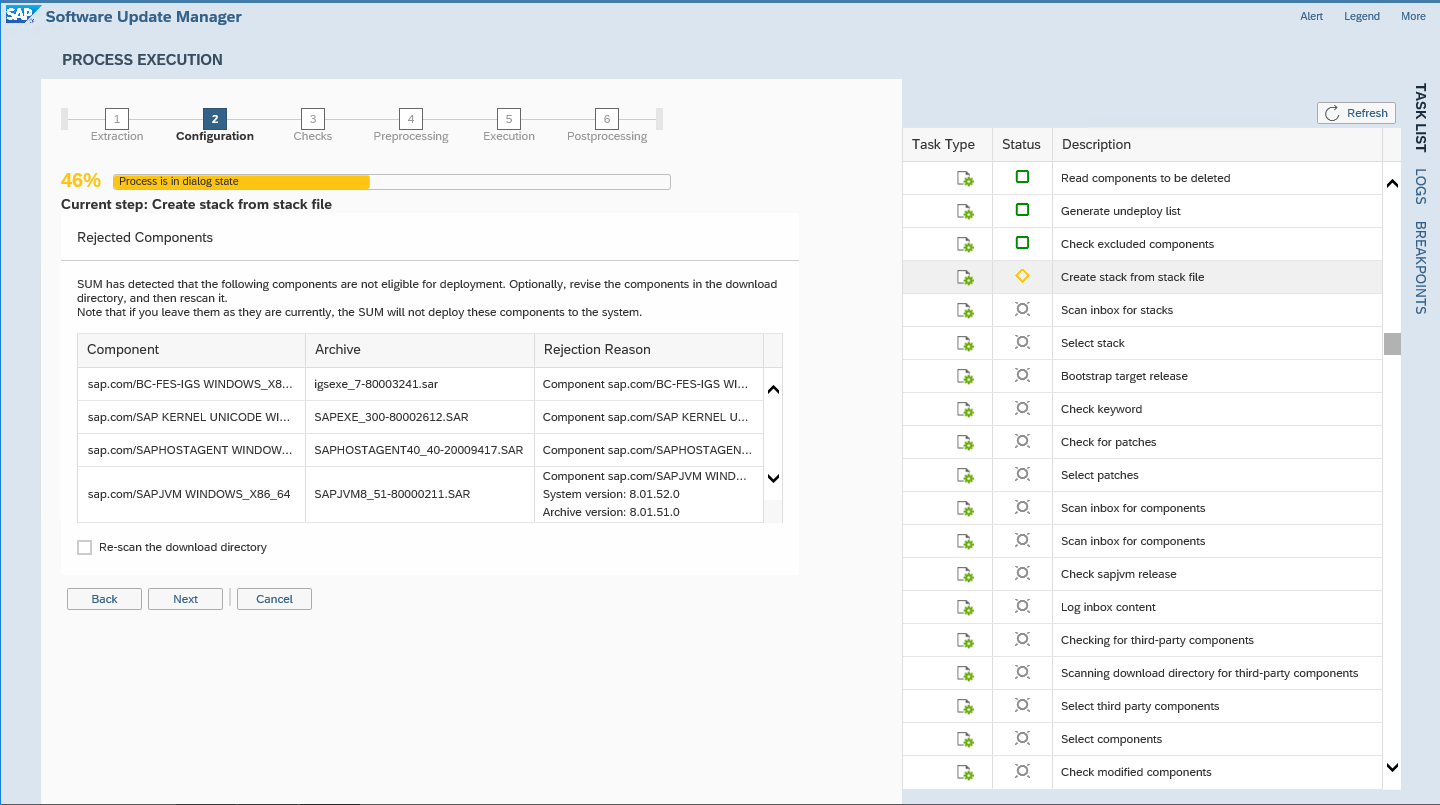Switch to TASK LIST side tab
This screenshot has height=805, width=1440.
pos(1420,117)
